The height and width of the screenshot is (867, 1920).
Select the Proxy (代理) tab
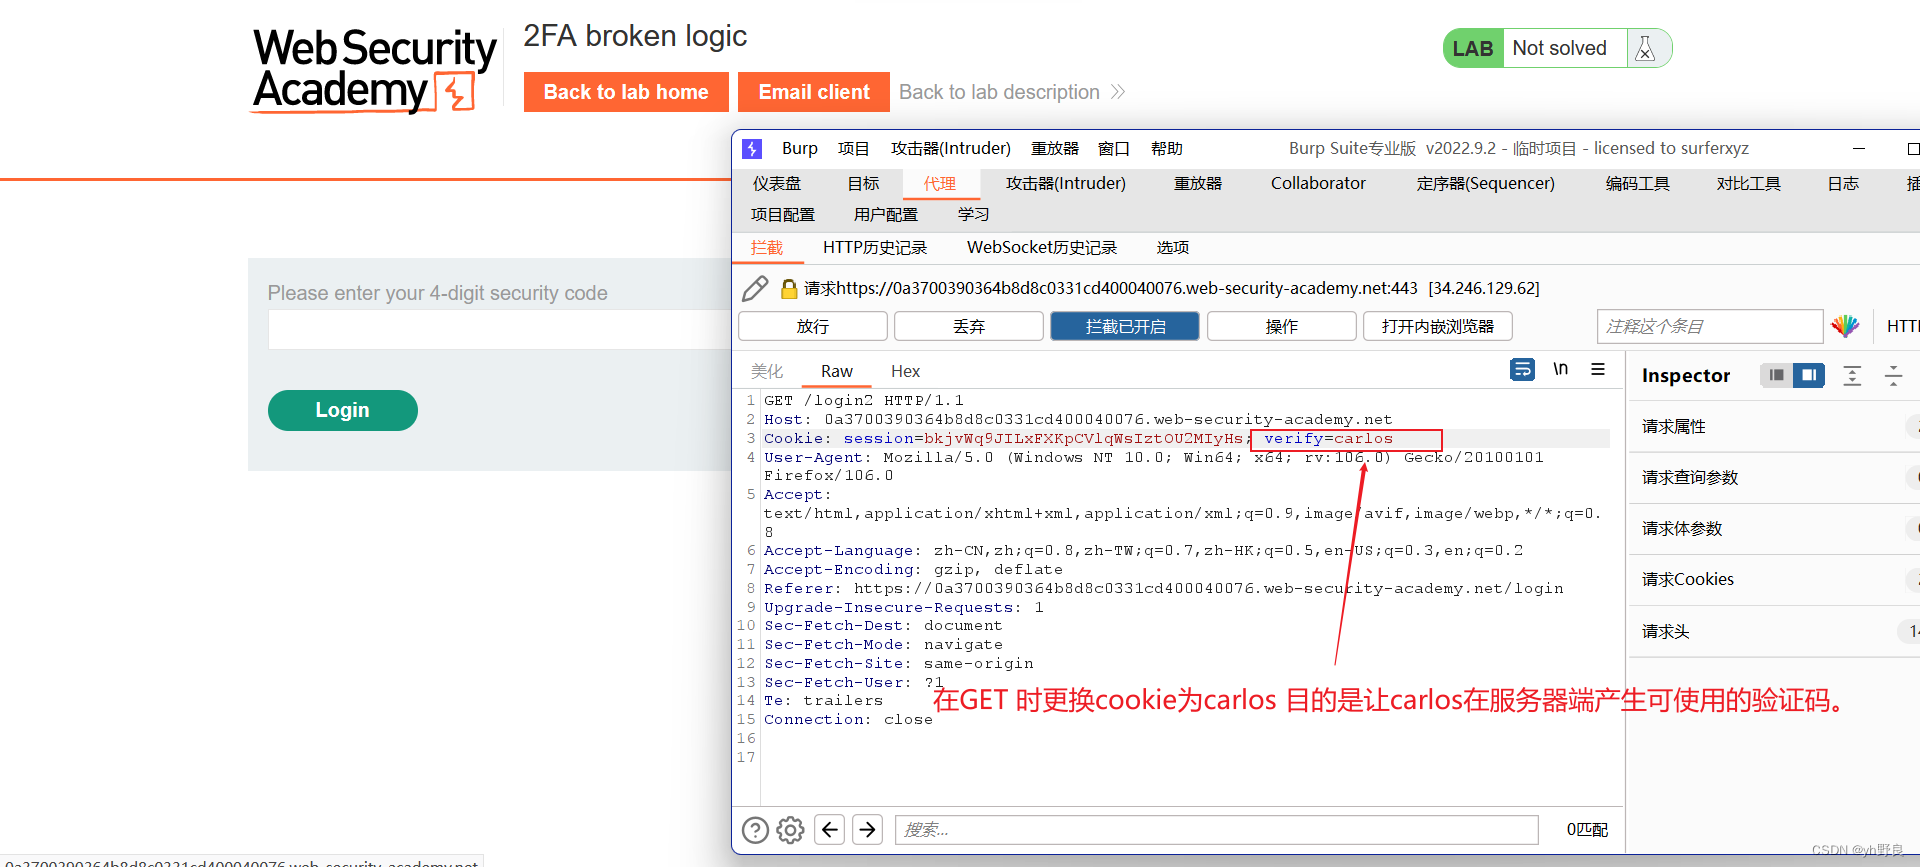(x=939, y=184)
